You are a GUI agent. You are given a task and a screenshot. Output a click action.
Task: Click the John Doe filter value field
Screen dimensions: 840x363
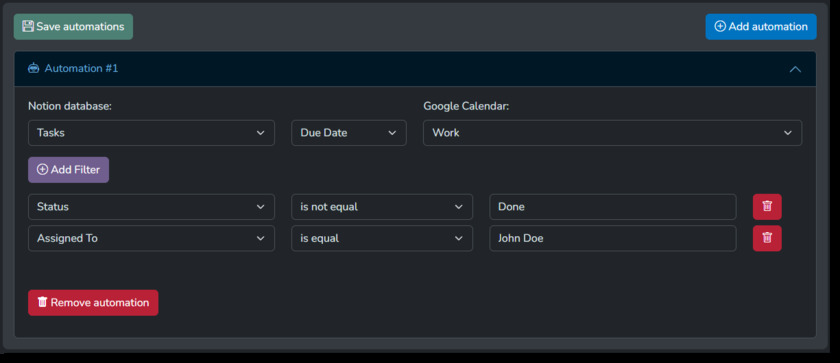click(612, 238)
